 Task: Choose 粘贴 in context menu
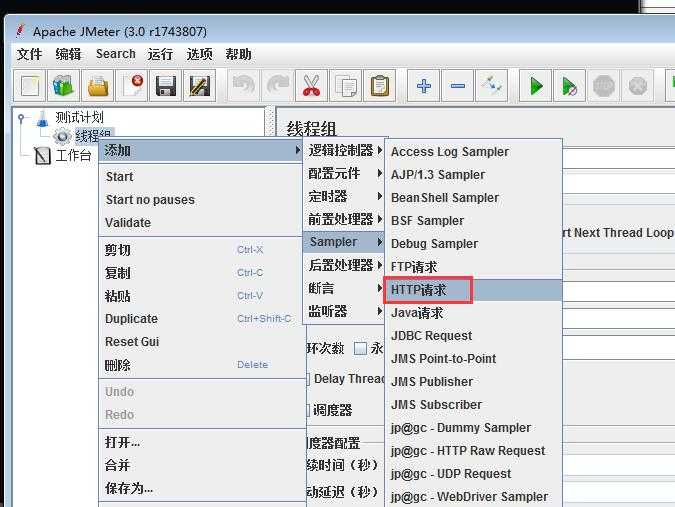pyautogui.click(x=201, y=296)
